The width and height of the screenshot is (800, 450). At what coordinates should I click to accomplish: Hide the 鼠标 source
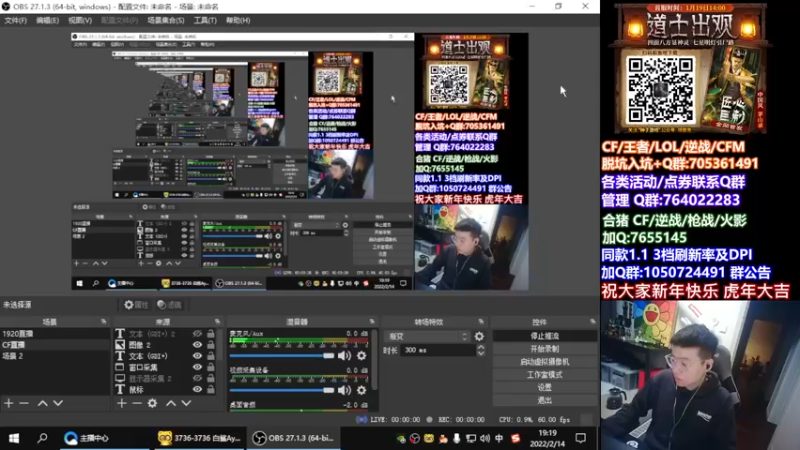click(197, 390)
